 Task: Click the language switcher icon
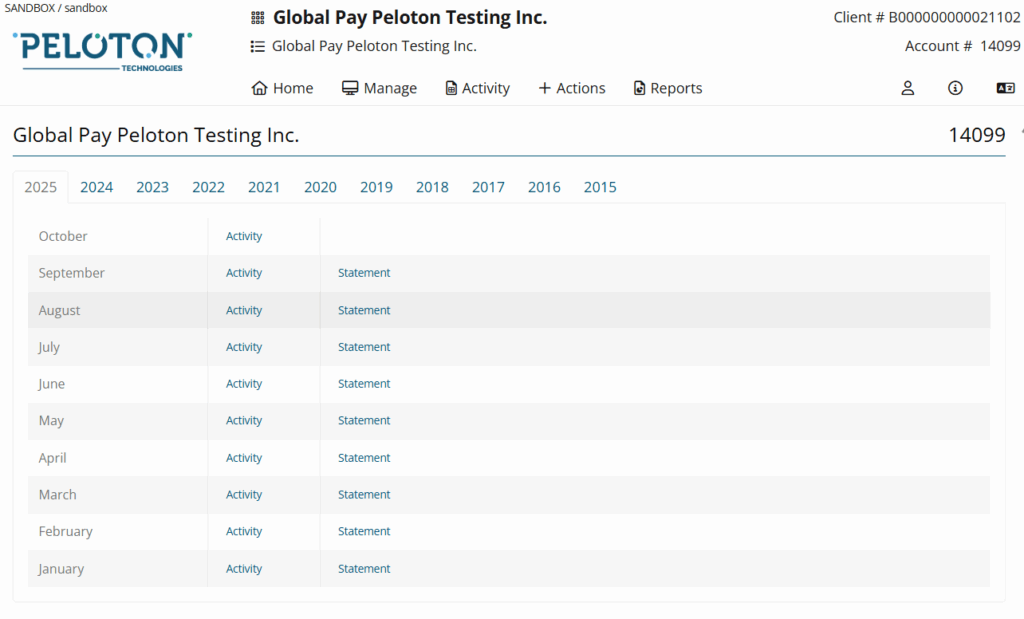[x=1005, y=88]
